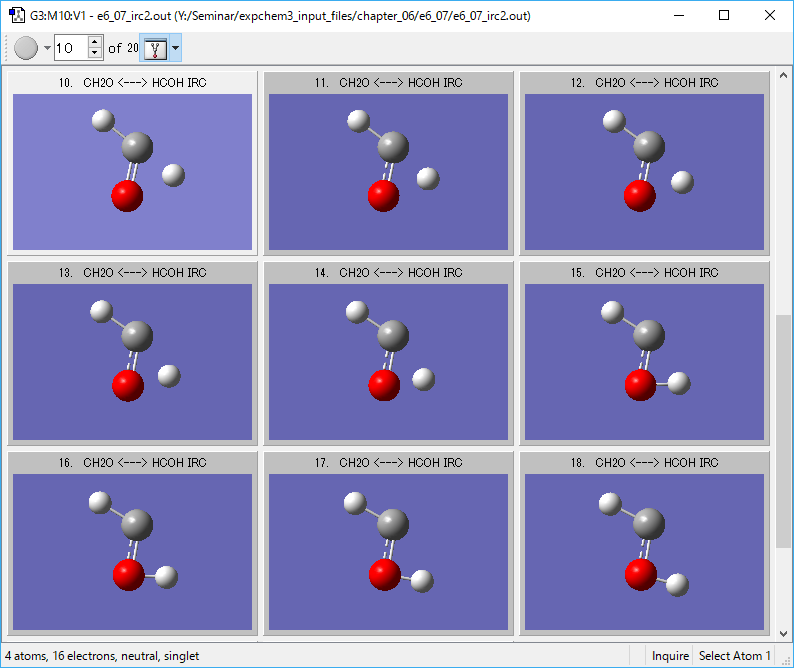This screenshot has width=794, height=668.
Task: Click the toolbar drag handle grip
Action: [x=7, y=48]
